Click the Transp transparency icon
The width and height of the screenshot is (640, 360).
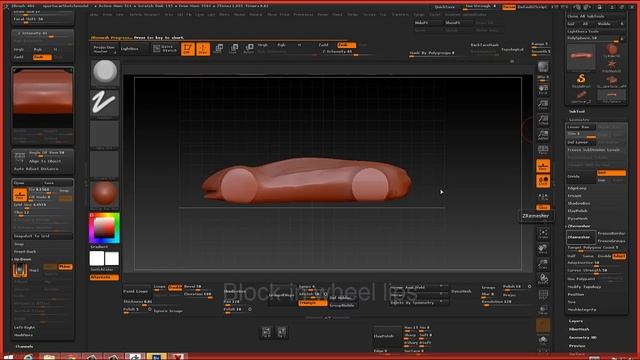point(543,310)
